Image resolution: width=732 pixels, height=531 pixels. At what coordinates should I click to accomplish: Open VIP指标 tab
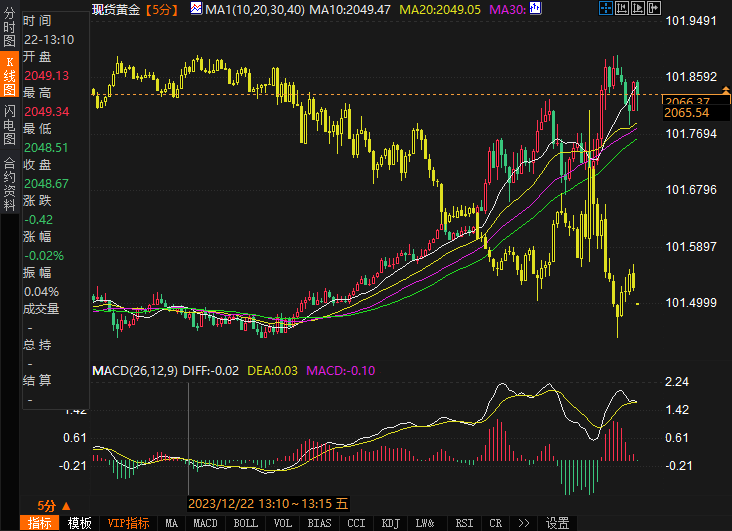point(128,523)
